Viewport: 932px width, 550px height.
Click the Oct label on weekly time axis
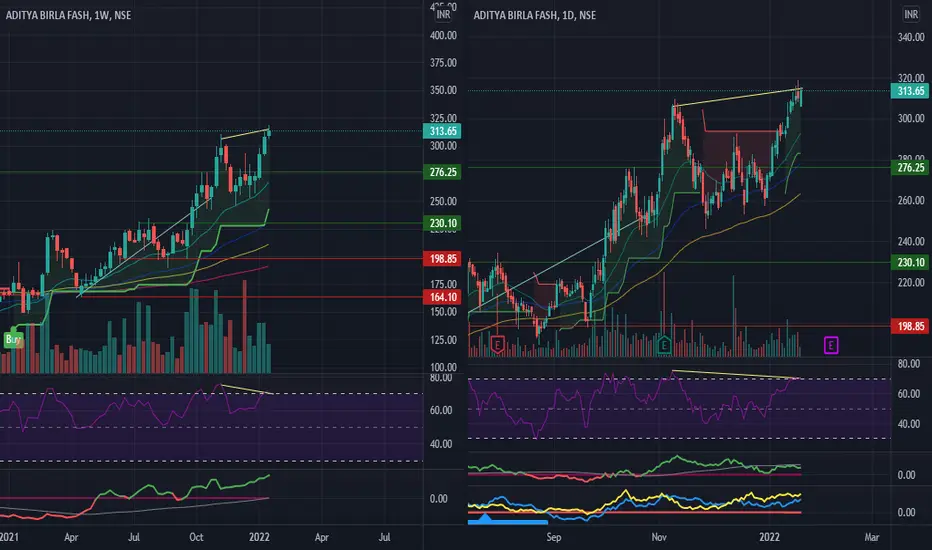pos(196,537)
